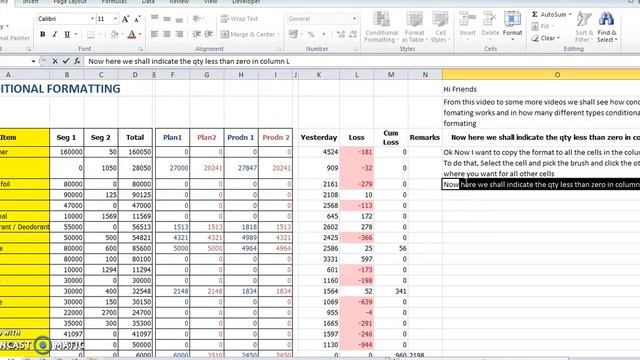Click inside the formula bar text
The height and width of the screenshot is (360, 640).
[189, 61]
